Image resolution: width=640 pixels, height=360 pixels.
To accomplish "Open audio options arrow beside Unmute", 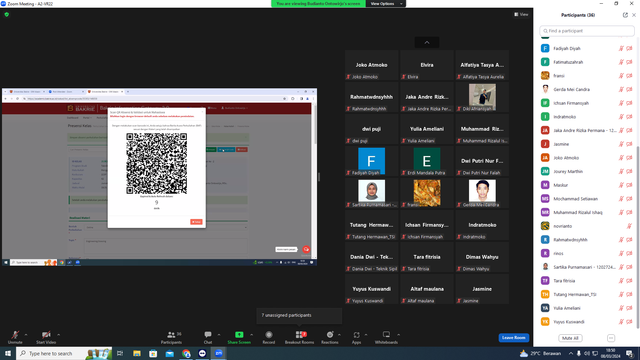I will (x=26, y=335).
